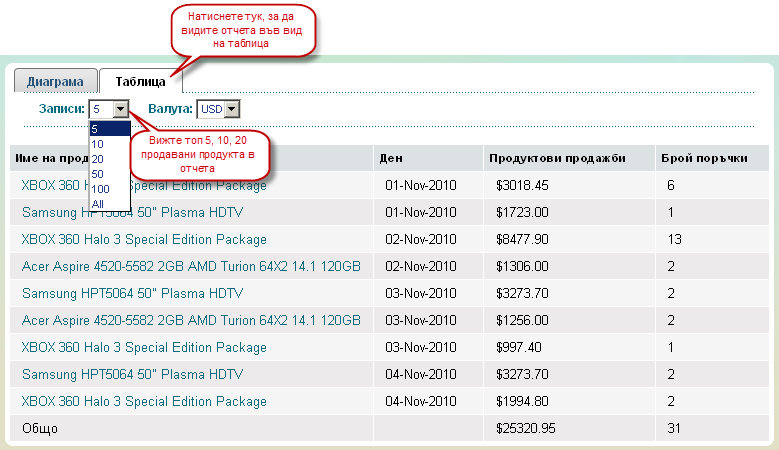Choose 20 in the Записи list
This screenshot has height=450, width=779.
(x=98, y=159)
